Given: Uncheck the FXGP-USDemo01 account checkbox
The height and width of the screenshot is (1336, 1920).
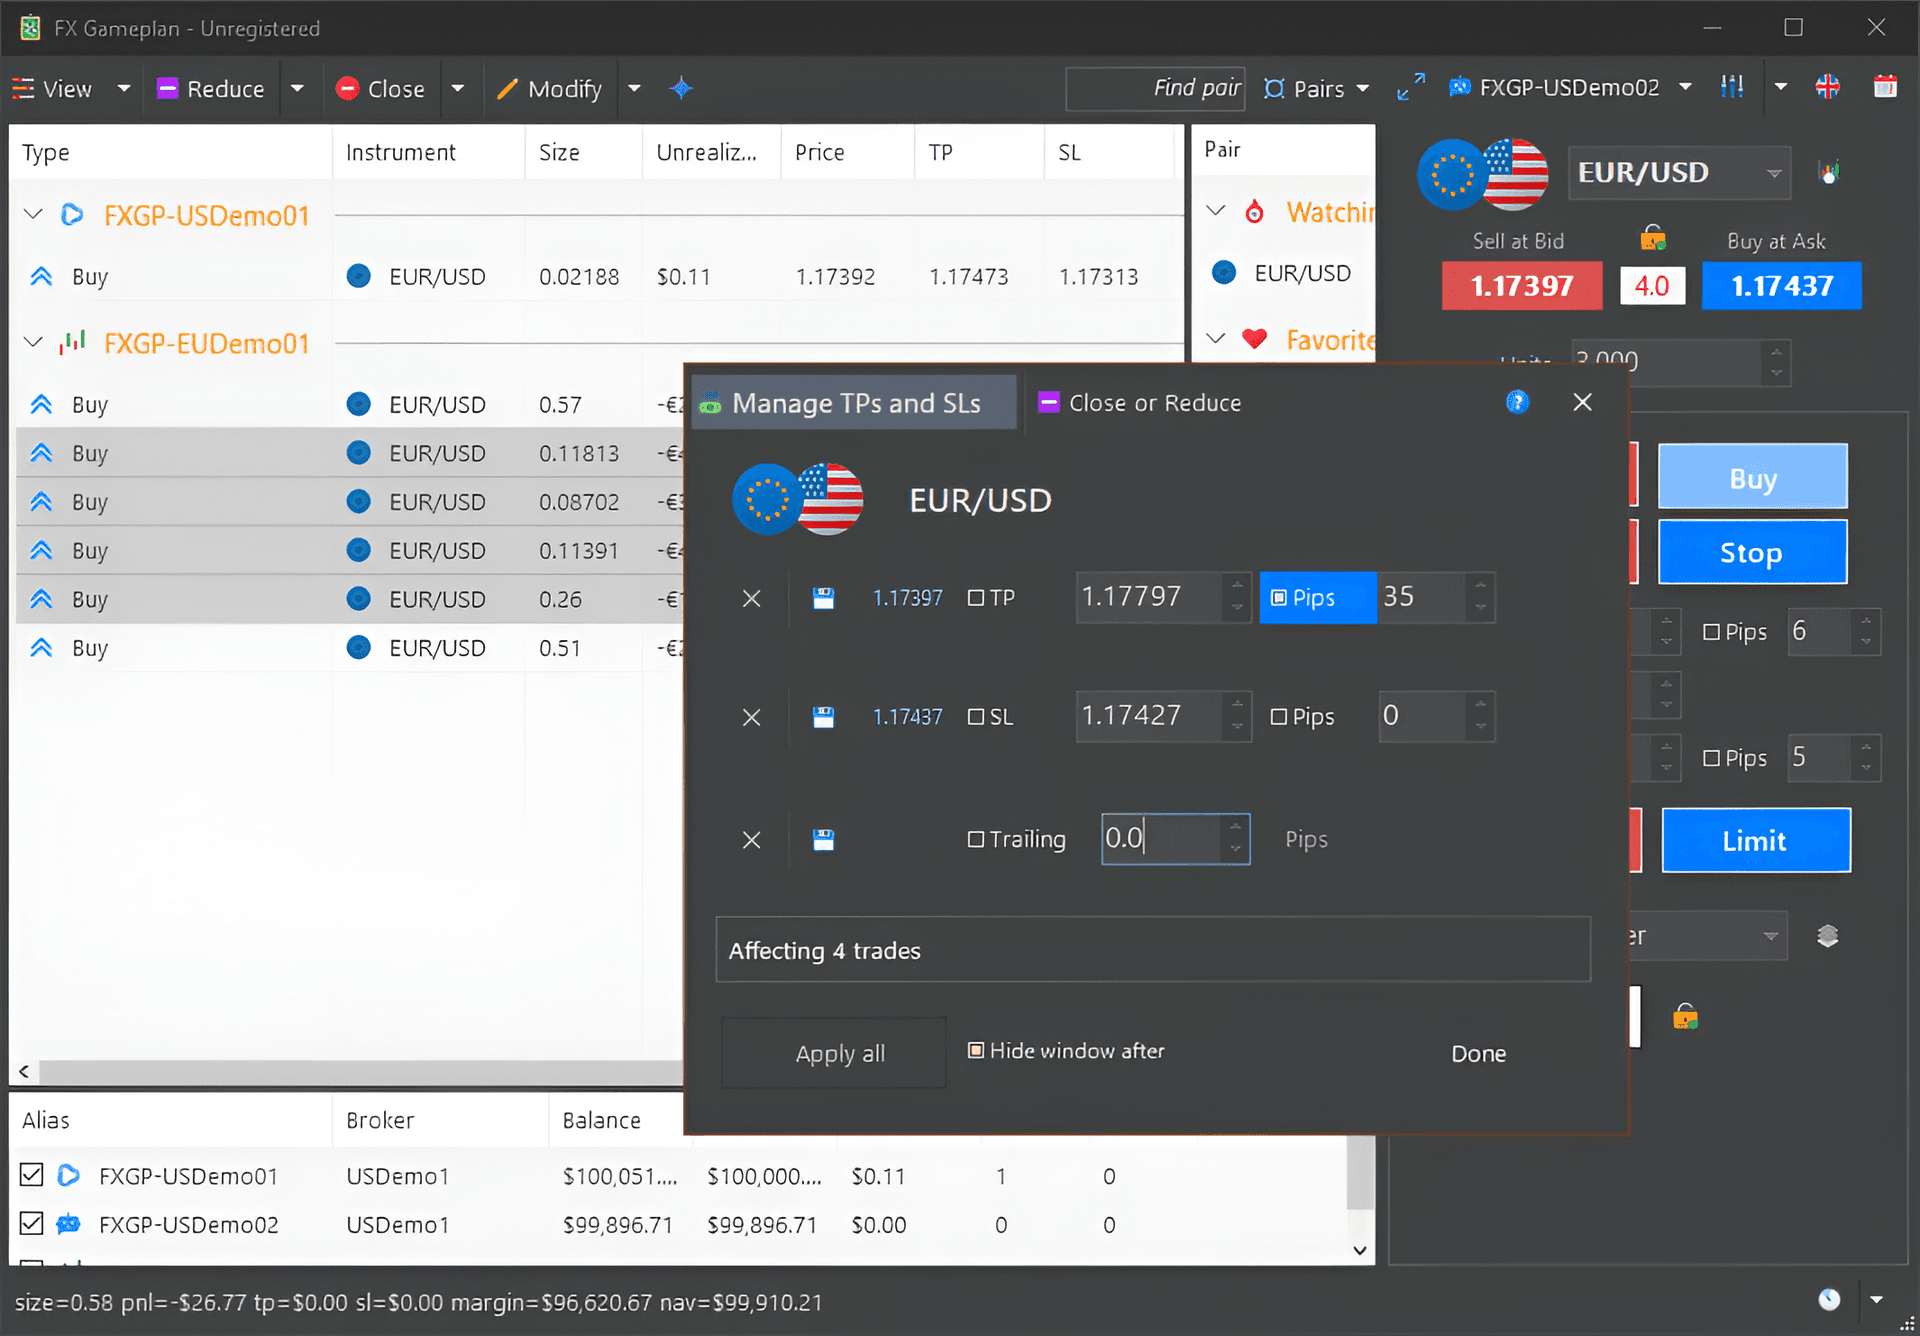Looking at the screenshot, I should (32, 1175).
